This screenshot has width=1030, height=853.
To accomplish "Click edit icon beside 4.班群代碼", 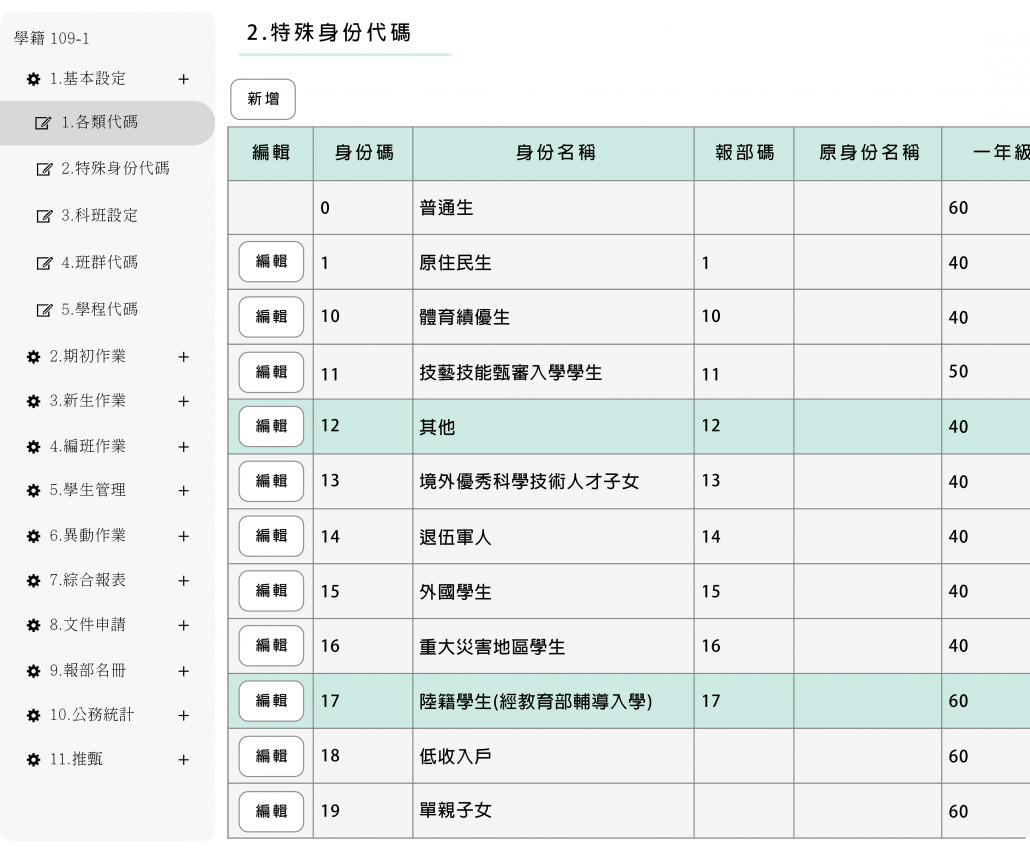I will (44, 263).
